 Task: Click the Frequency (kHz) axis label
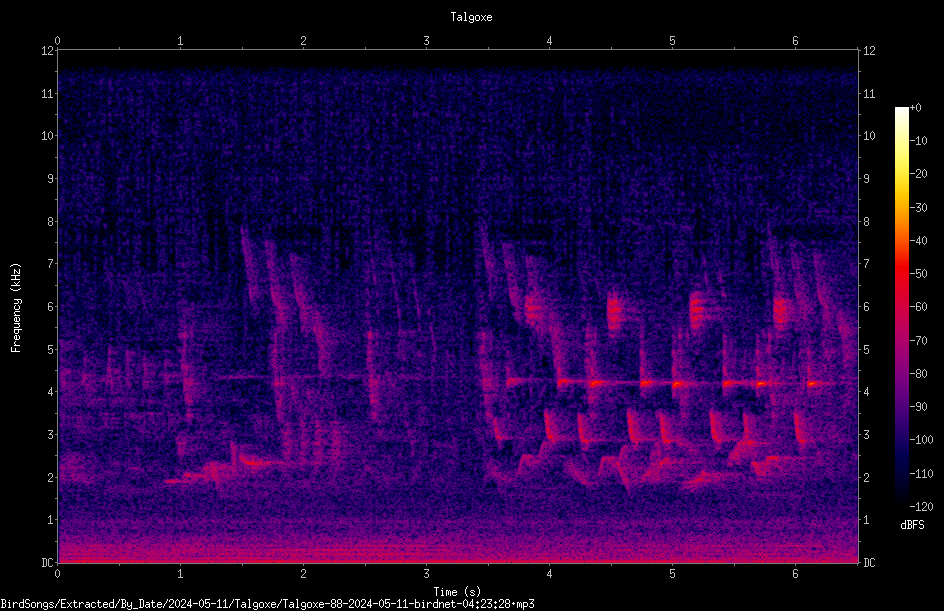[16, 308]
